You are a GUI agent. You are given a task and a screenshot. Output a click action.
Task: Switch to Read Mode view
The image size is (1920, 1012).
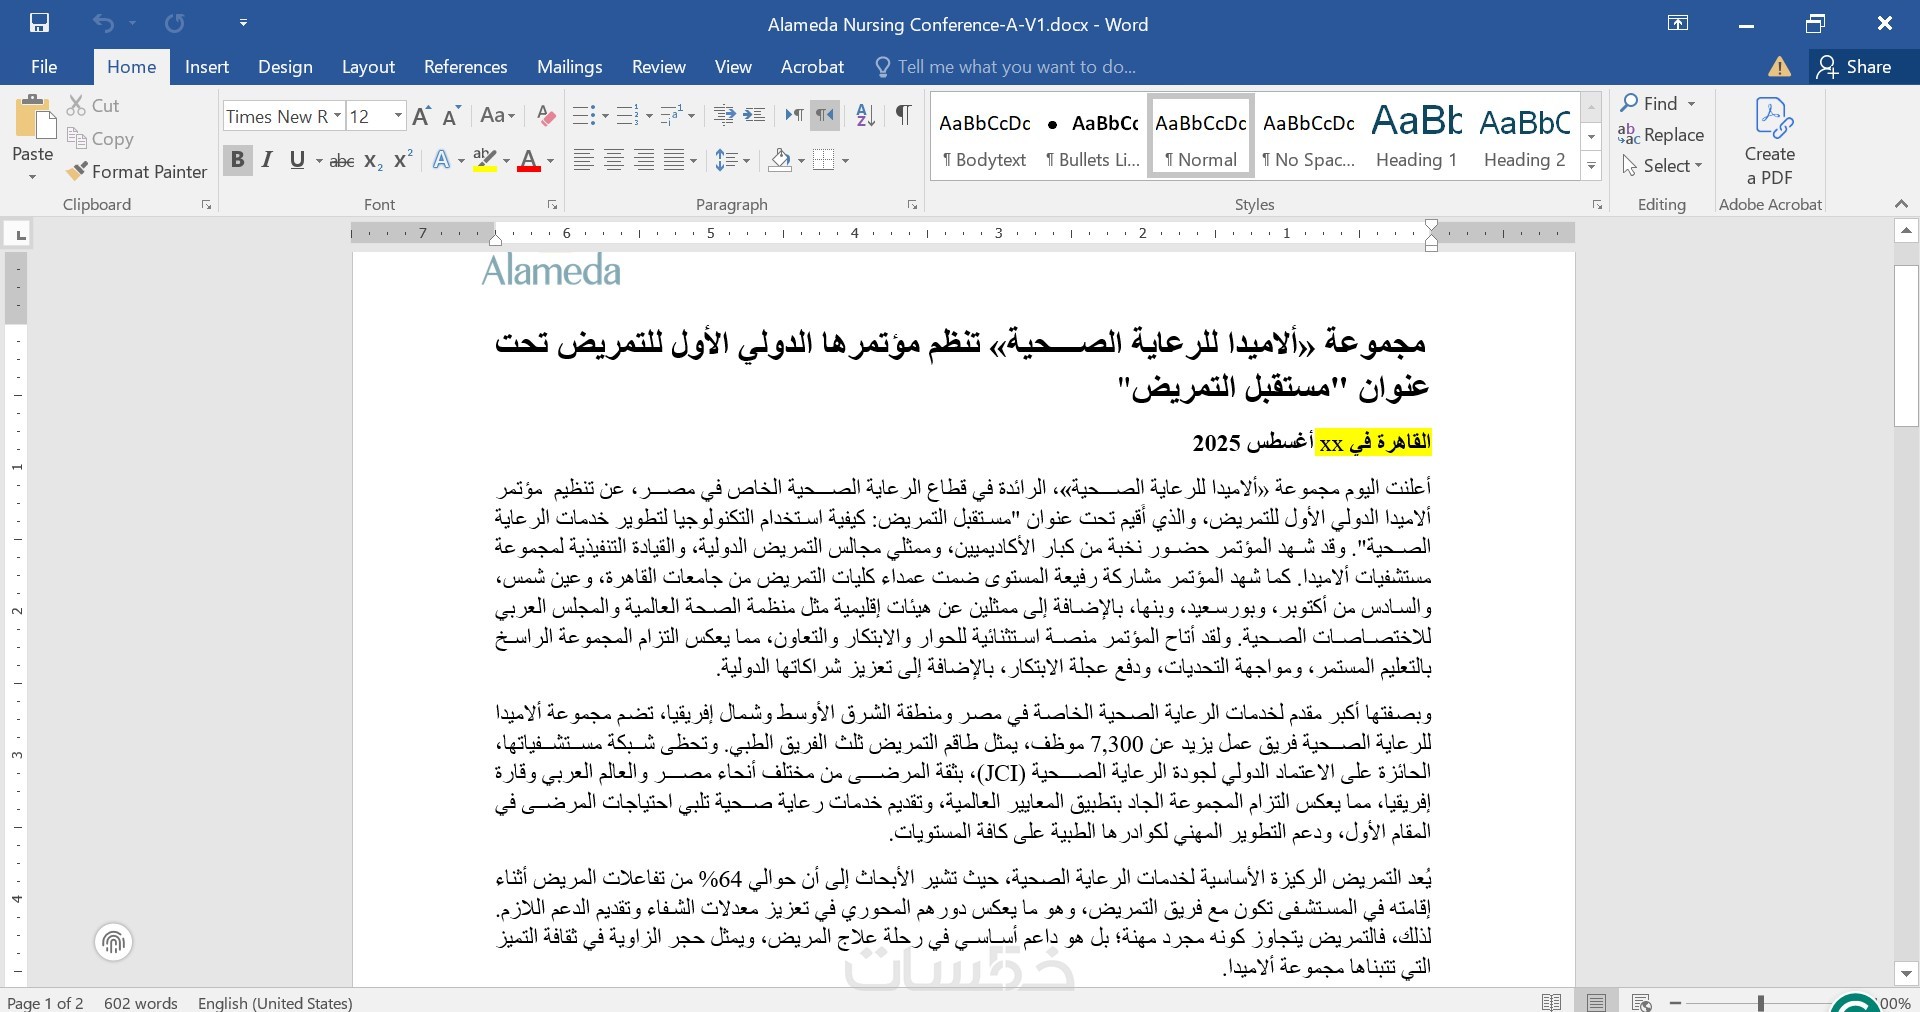point(1552,1002)
